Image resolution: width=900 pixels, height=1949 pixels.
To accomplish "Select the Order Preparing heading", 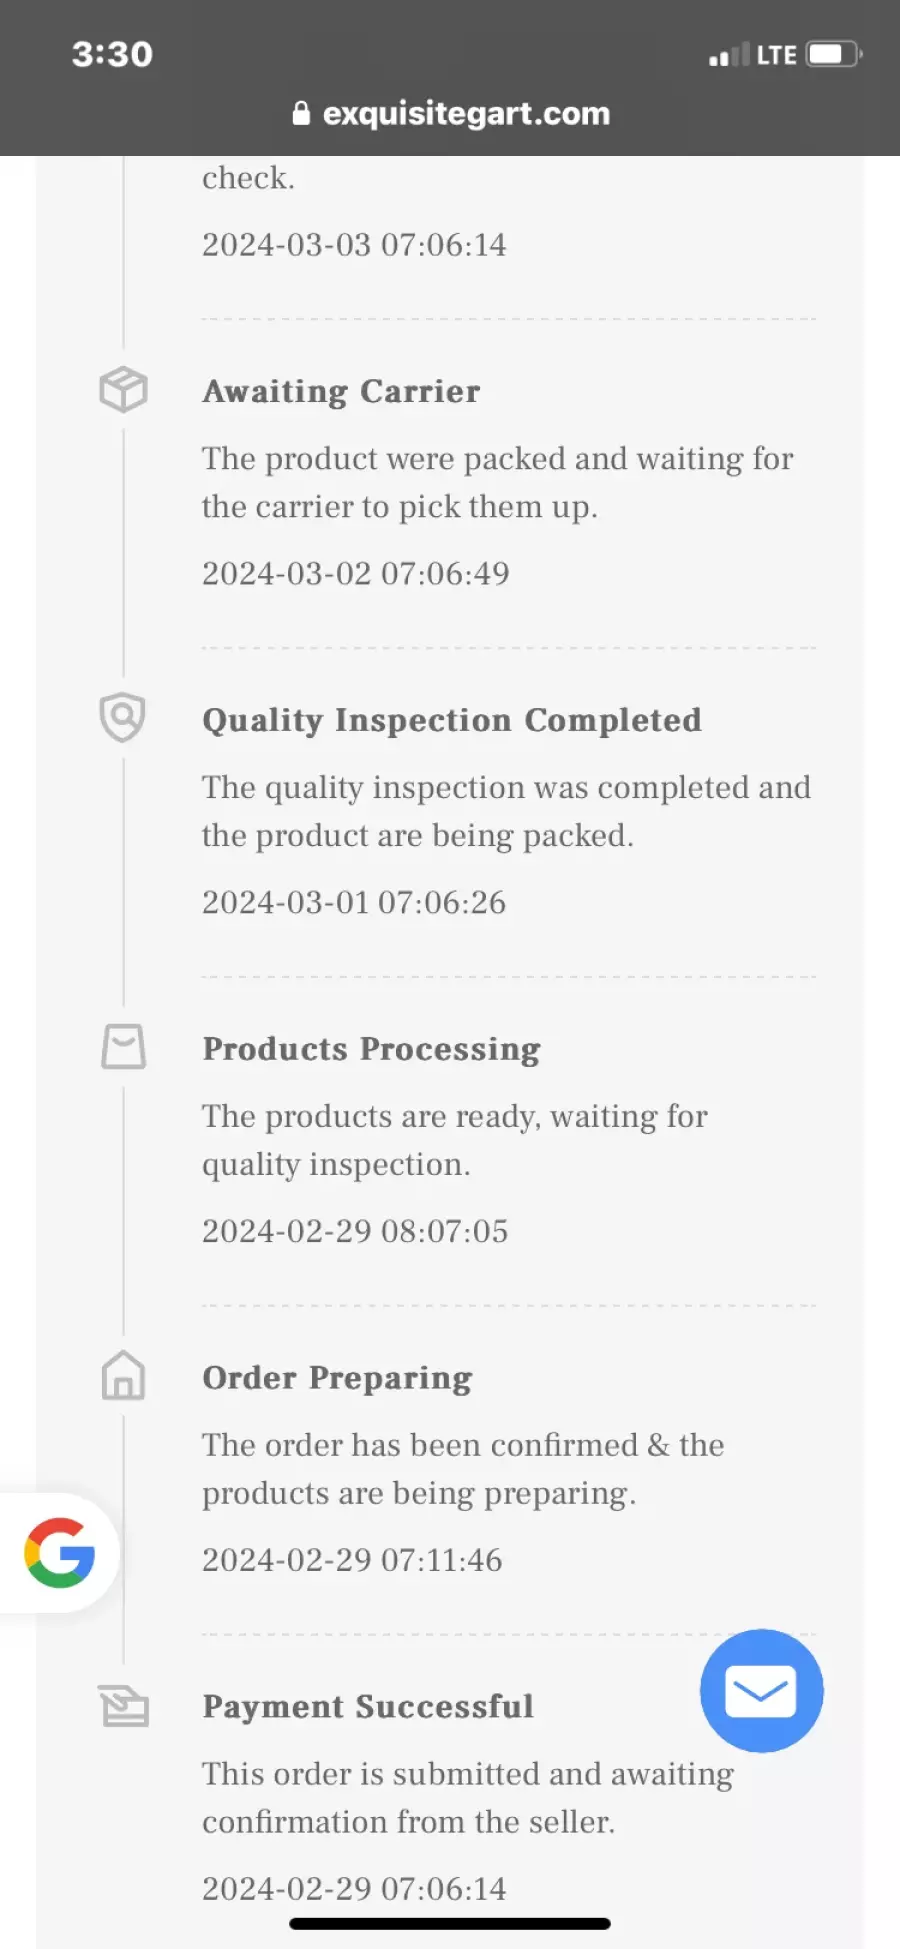I will pyautogui.click(x=337, y=1378).
